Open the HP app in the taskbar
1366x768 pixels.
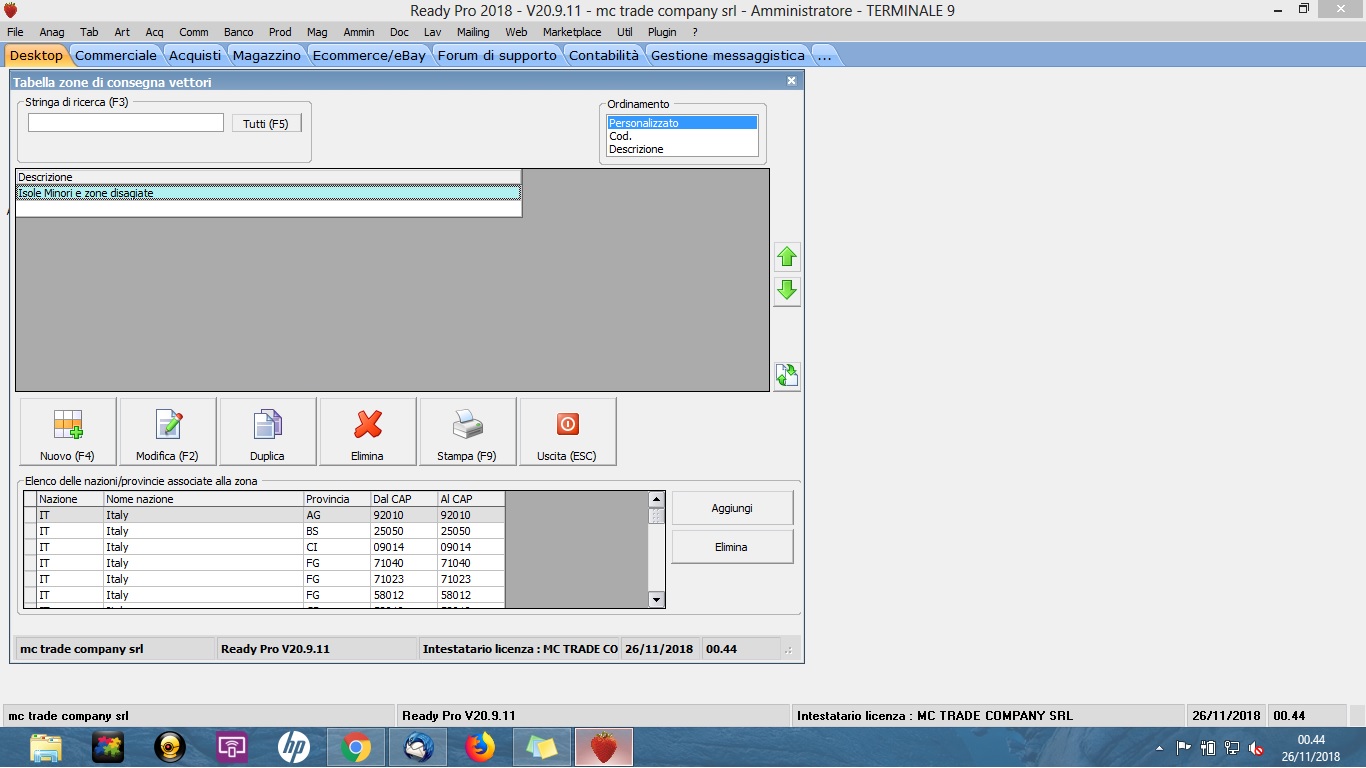point(293,747)
